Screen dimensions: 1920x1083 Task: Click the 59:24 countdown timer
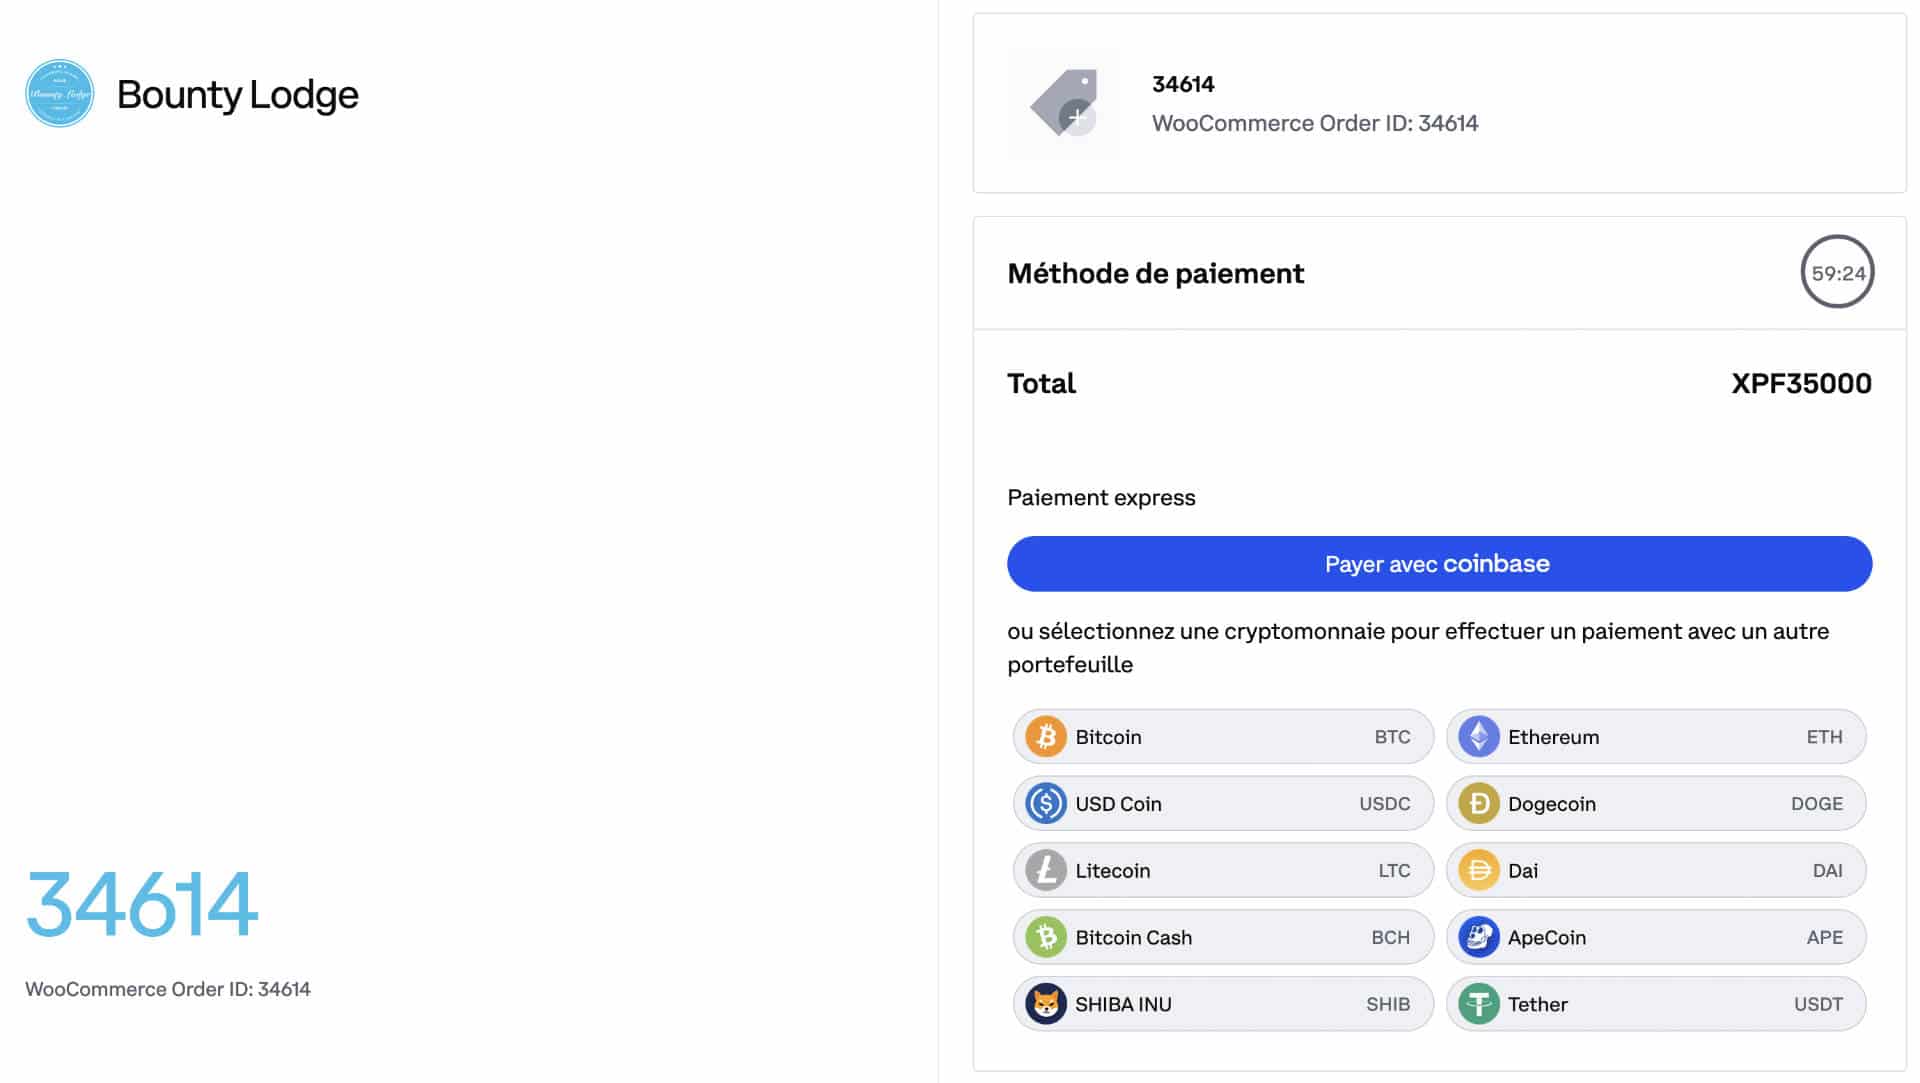(1837, 273)
